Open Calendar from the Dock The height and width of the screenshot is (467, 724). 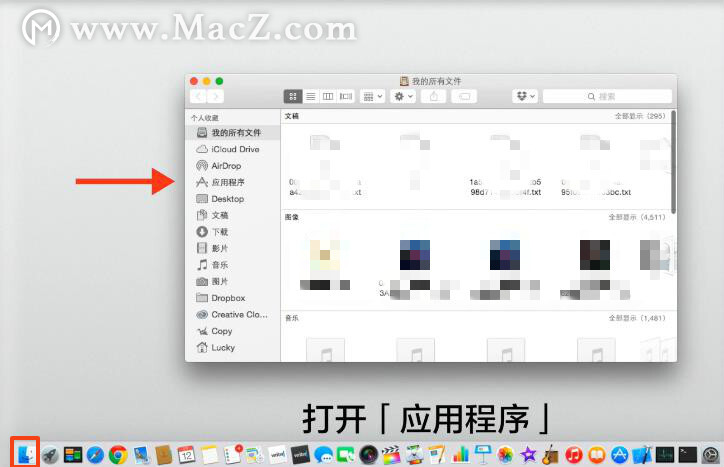(x=187, y=455)
